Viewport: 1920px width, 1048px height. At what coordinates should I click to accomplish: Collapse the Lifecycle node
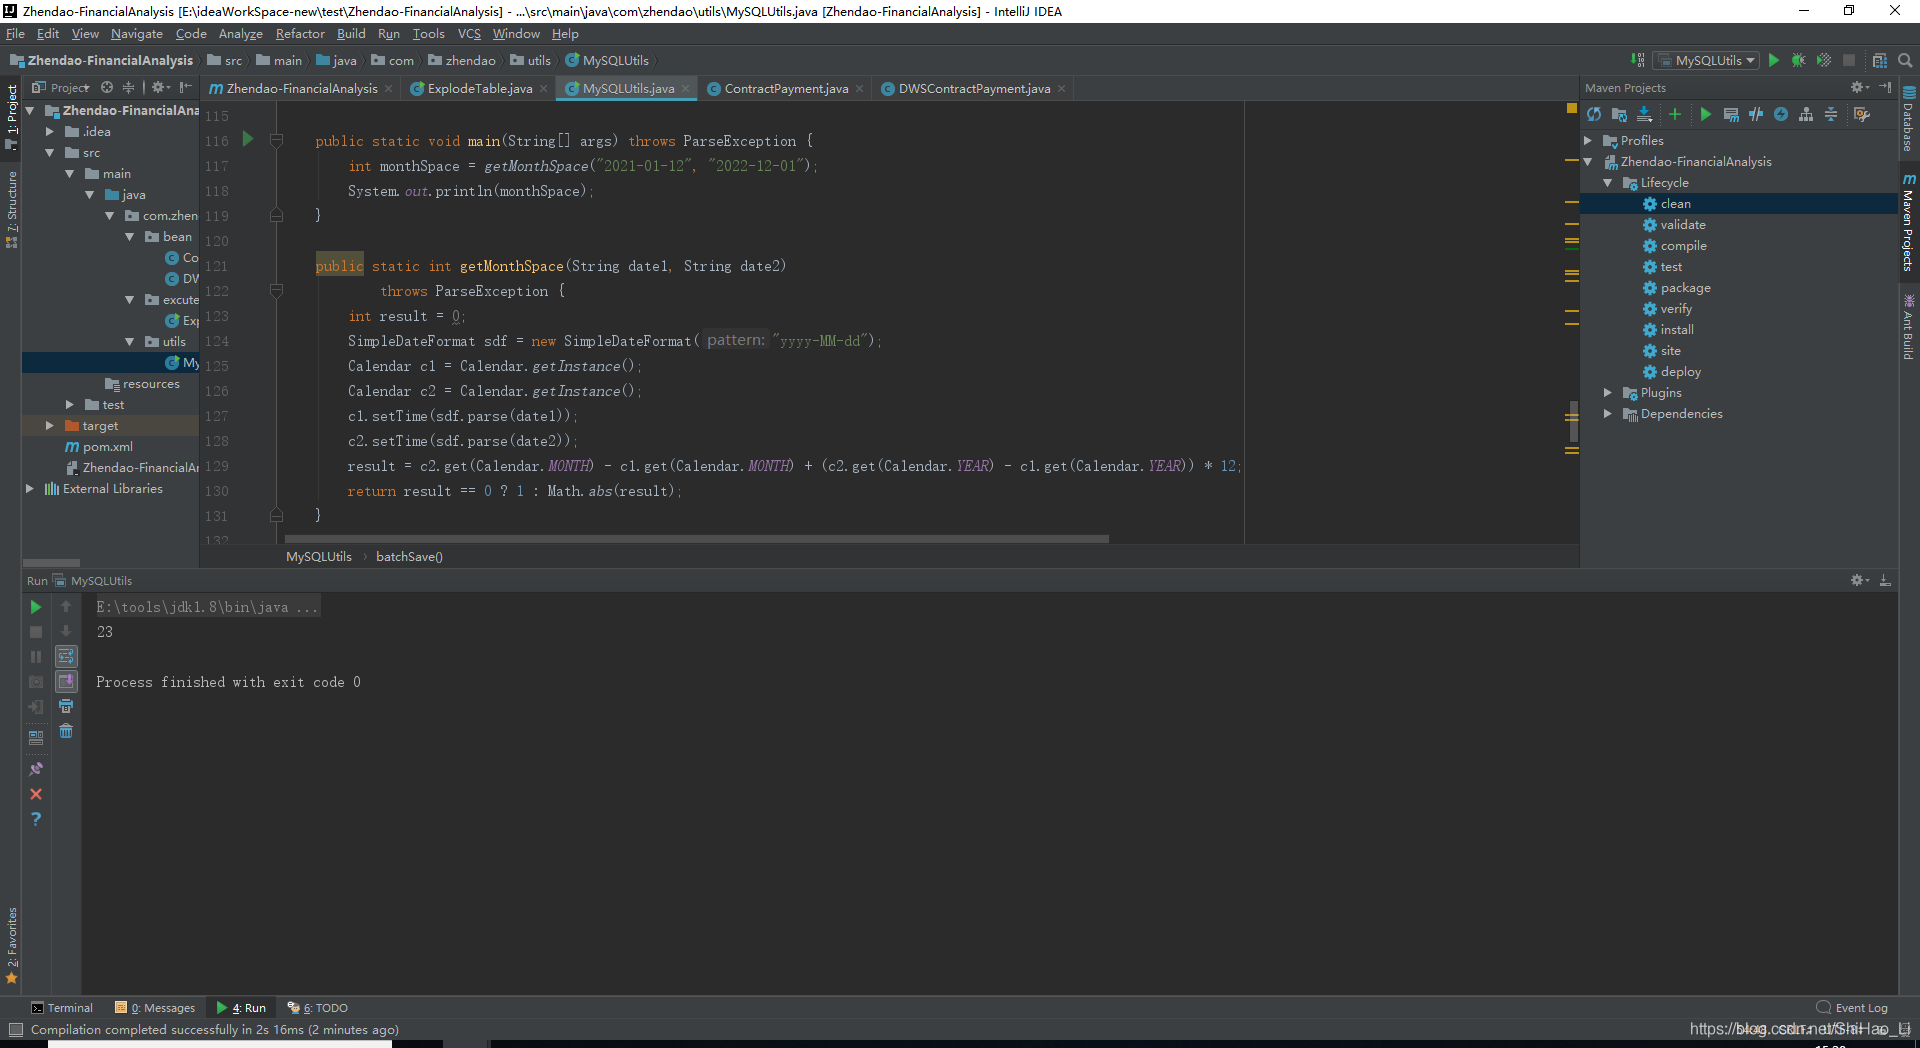click(x=1608, y=183)
